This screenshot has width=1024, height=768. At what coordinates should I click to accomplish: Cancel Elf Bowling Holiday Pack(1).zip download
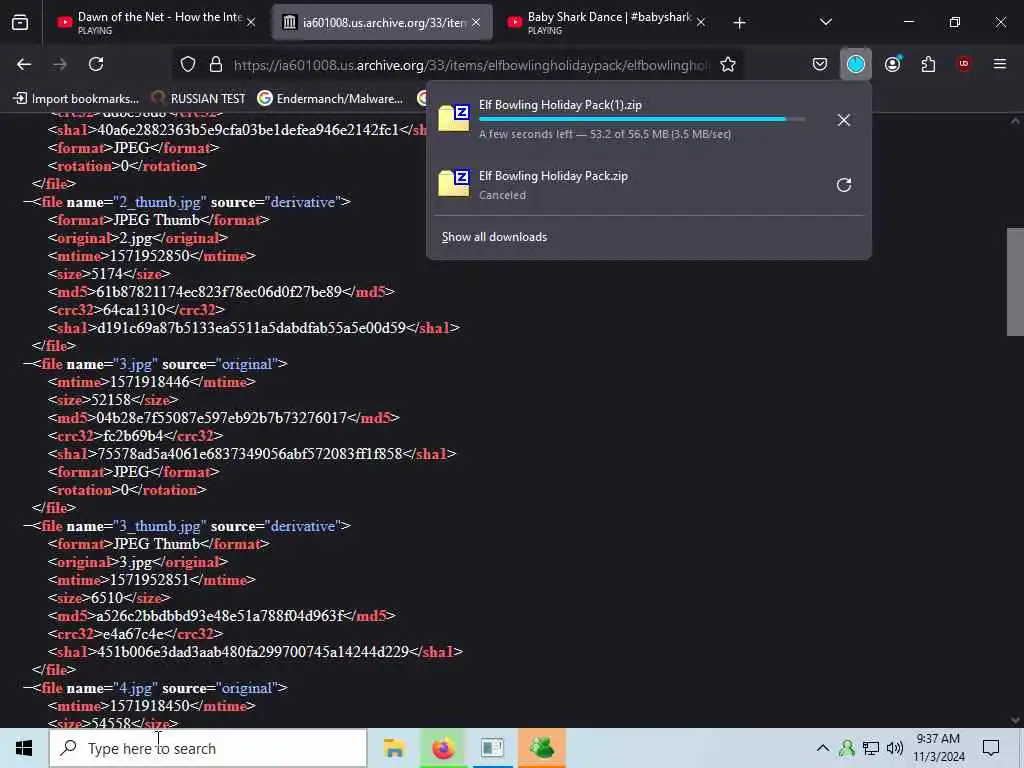pyautogui.click(x=844, y=120)
